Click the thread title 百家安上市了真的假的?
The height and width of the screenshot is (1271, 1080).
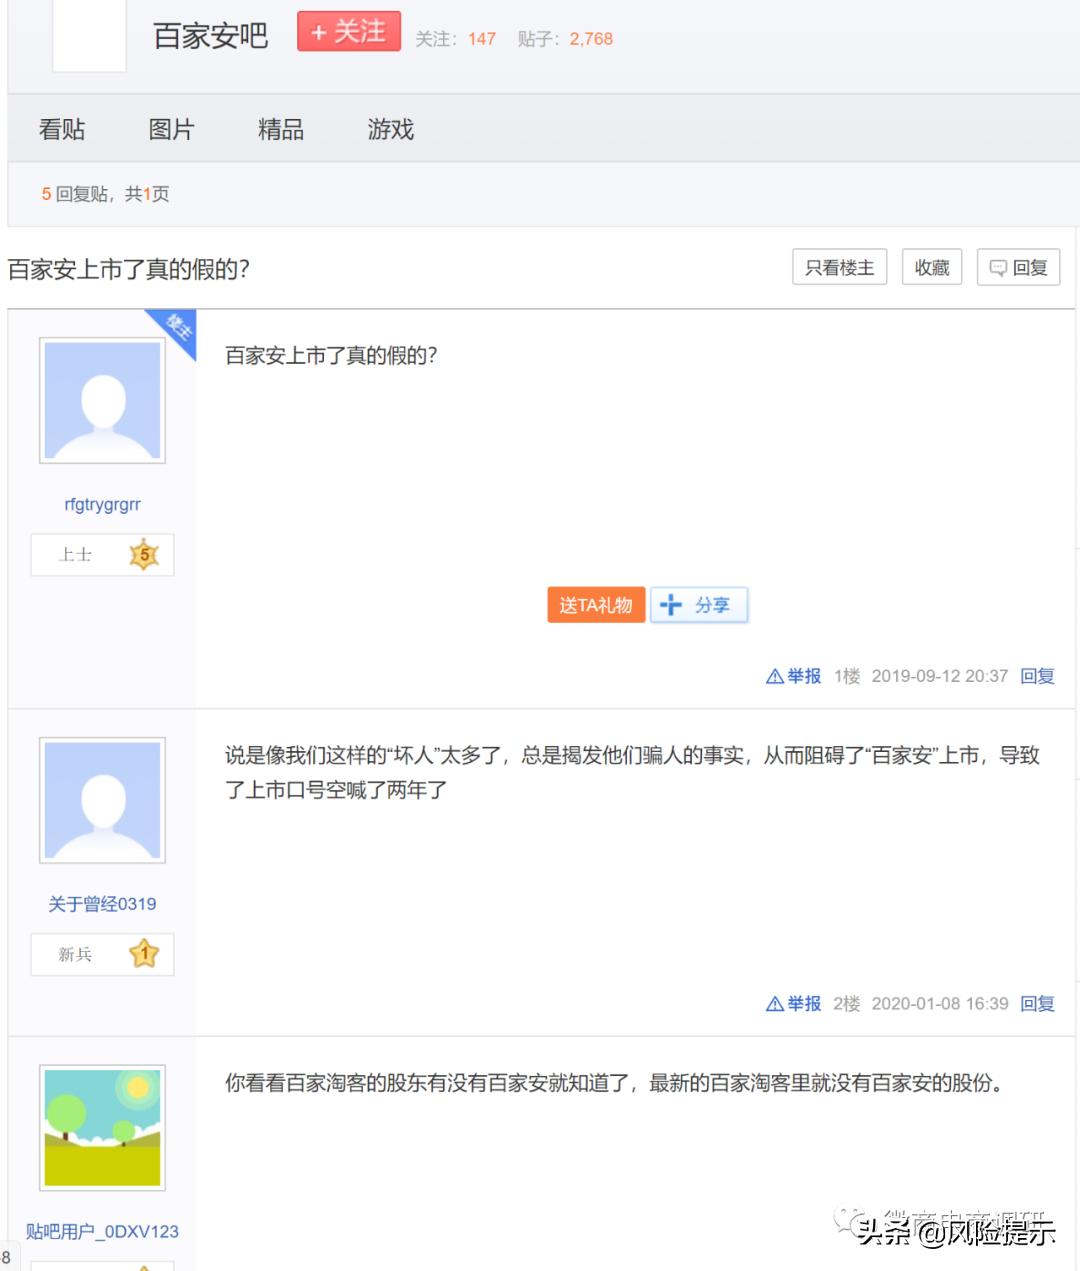point(130,269)
